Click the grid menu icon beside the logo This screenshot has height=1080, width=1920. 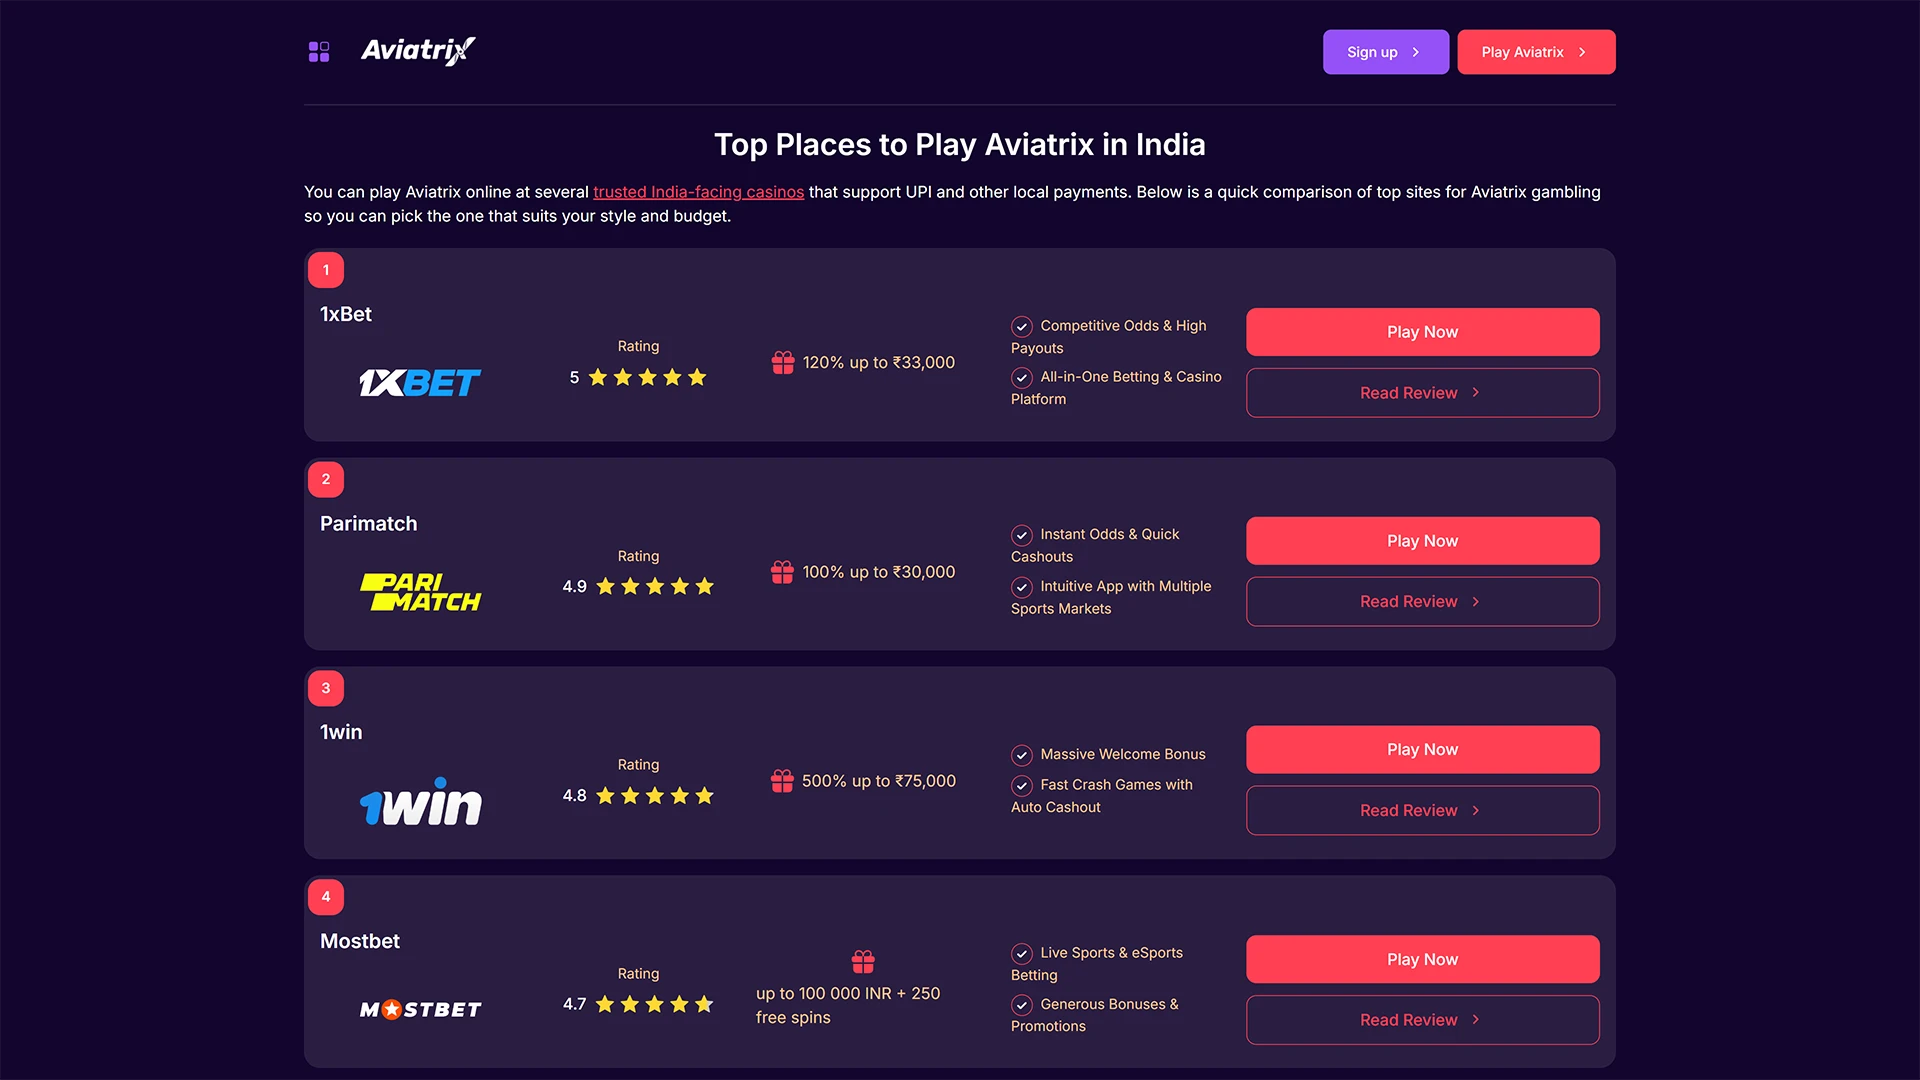tap(319, 51)
